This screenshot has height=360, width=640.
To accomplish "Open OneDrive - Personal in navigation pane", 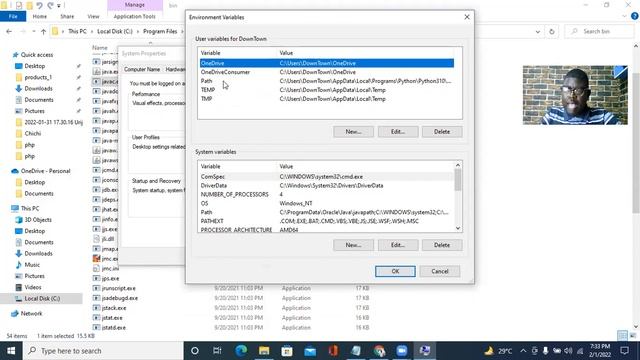I will [x=45, y=171].
